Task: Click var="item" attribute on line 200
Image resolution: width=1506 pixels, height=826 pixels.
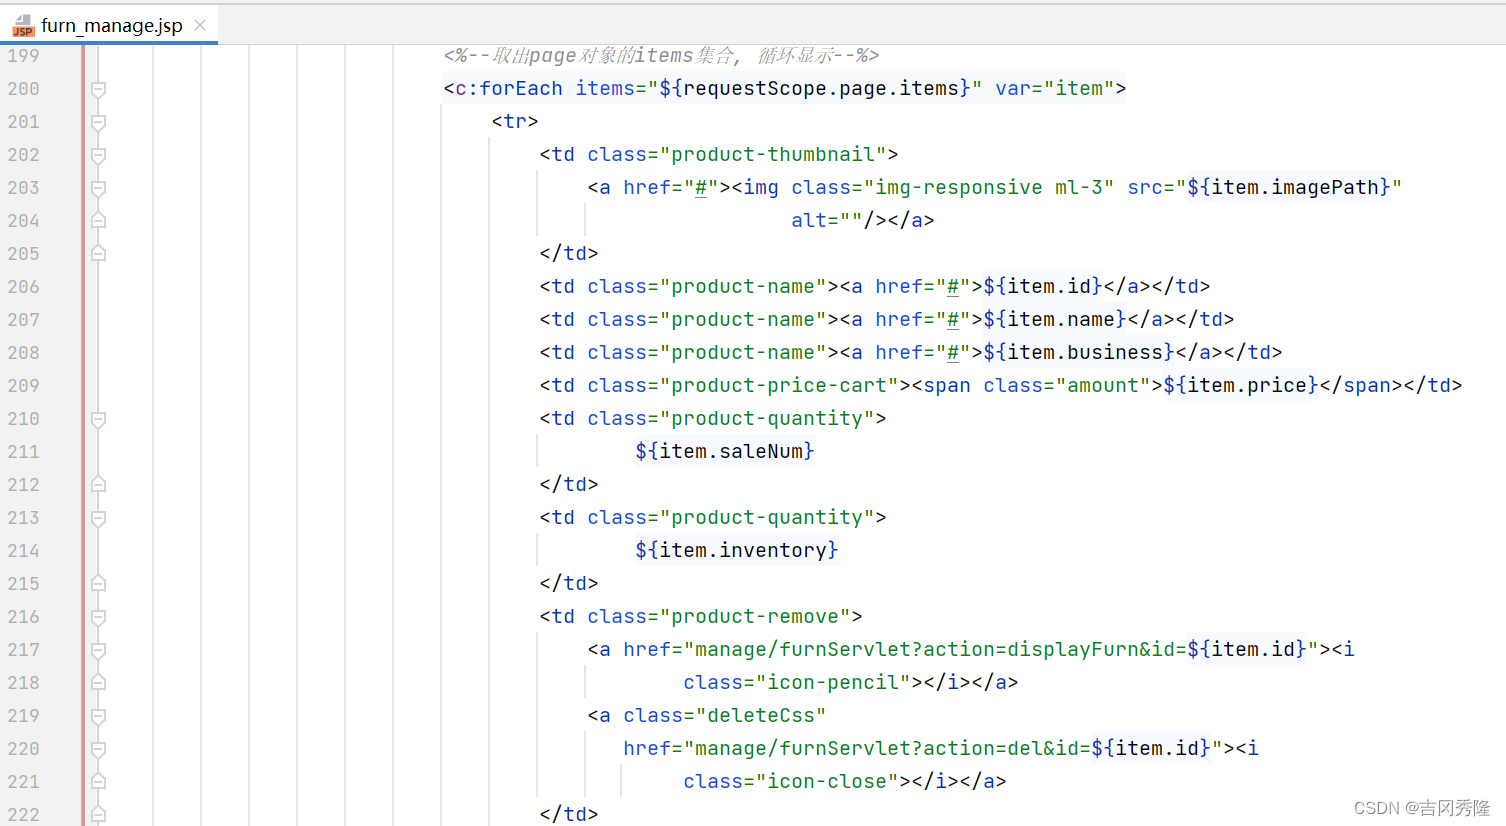Action: click(x=1055, y=89)
